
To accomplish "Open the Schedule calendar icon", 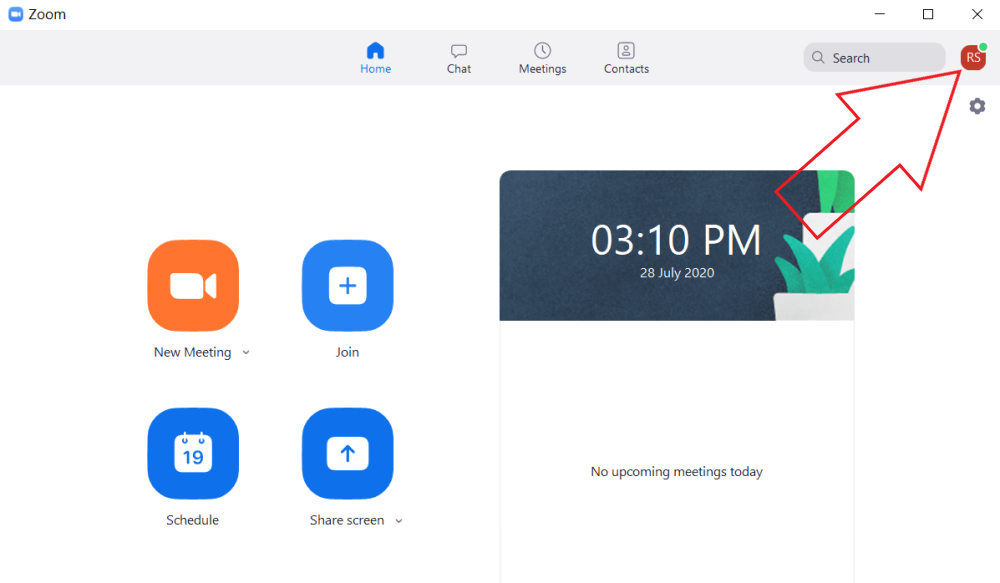I will pyautogui.click(x=193, y=454).
